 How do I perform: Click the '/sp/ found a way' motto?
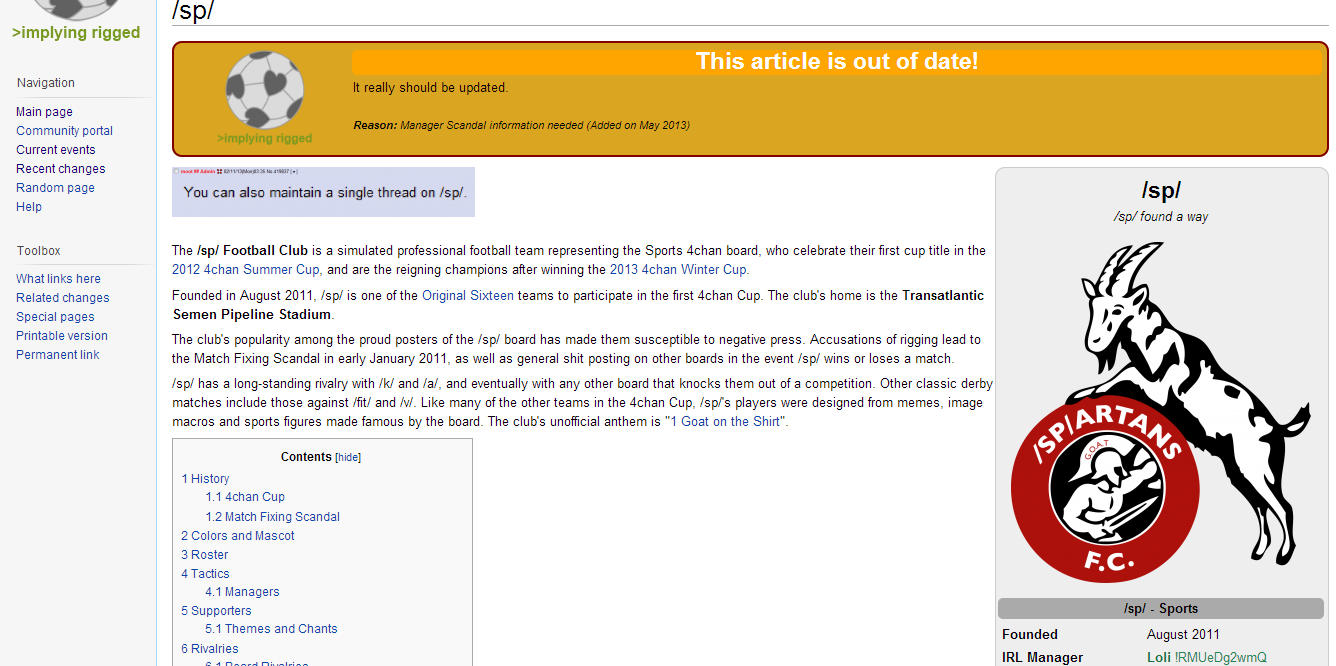point(1161,217)
